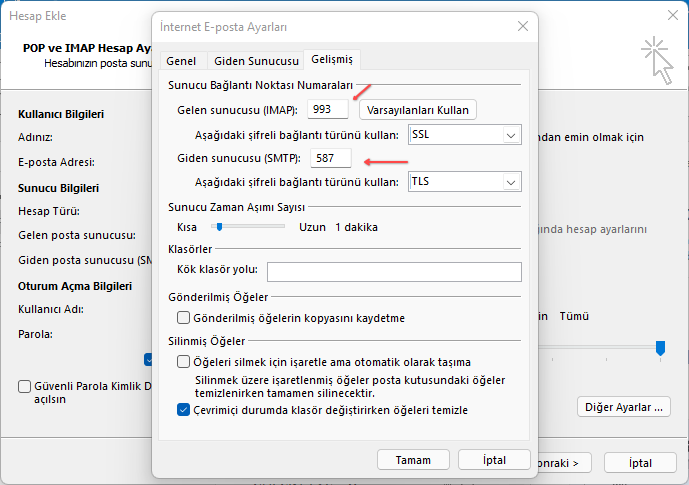Viewport: 689px width, 485px height.
Task: Switch to the Genel tab
Action: point(181,61)
